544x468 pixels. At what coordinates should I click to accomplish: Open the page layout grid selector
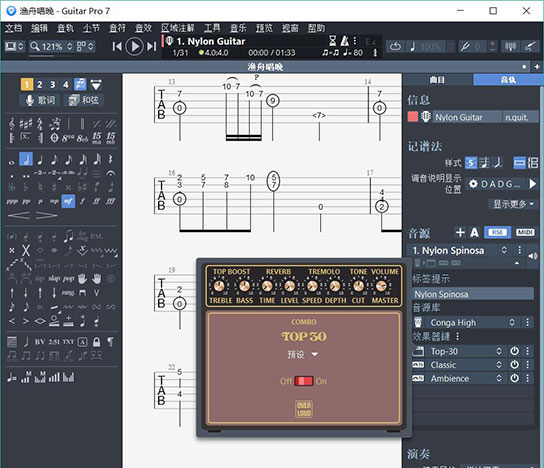click(x=85, y=46)
